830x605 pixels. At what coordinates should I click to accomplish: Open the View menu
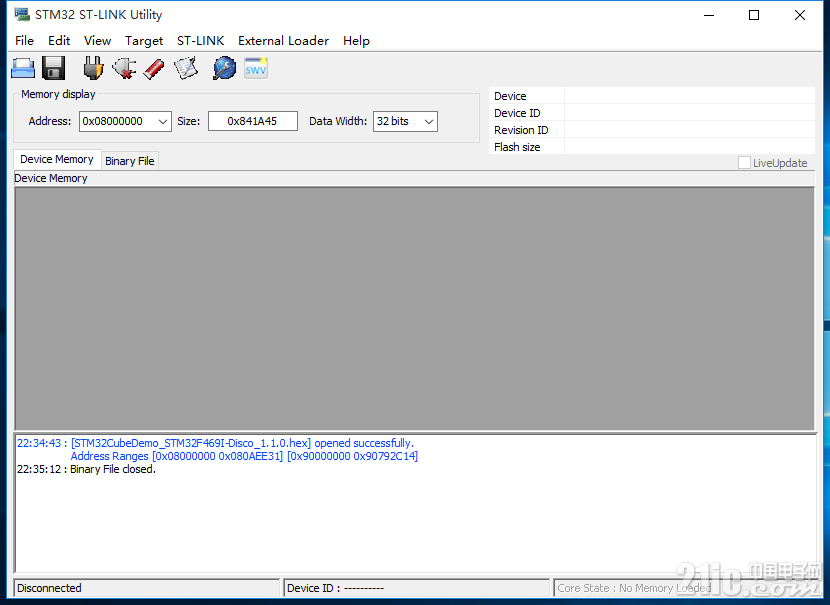coord(97,41)
